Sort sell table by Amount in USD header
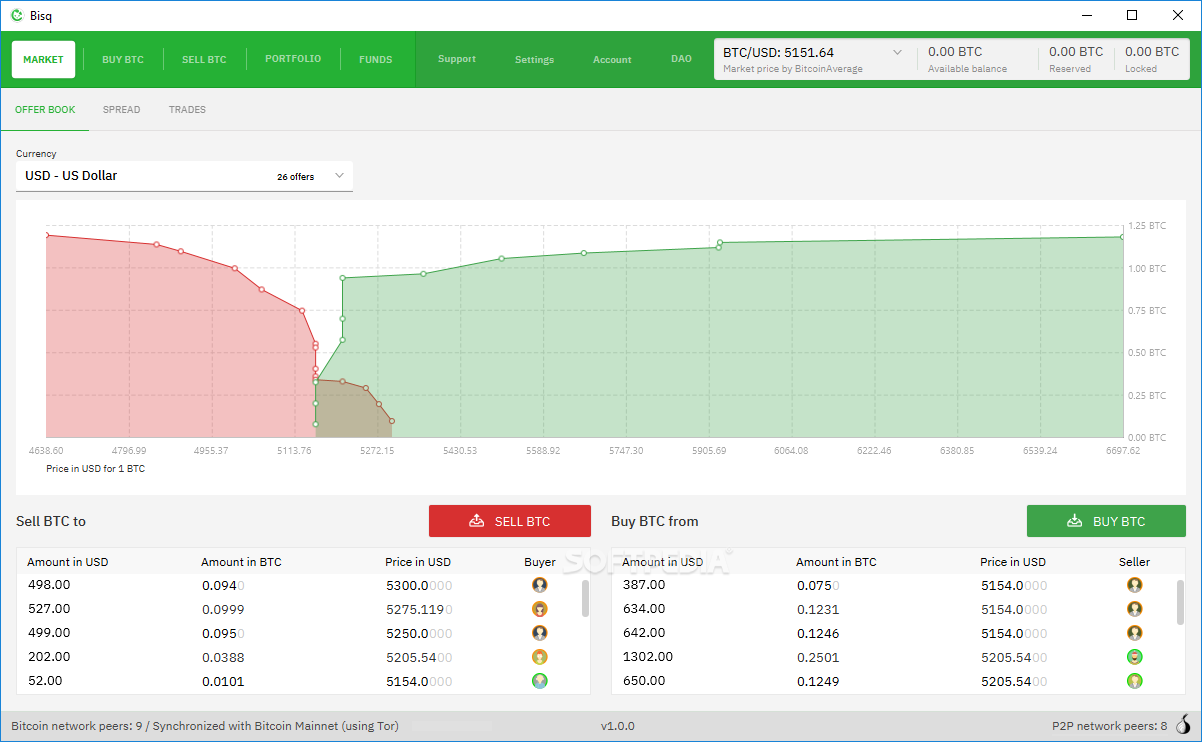 point(67,562)
